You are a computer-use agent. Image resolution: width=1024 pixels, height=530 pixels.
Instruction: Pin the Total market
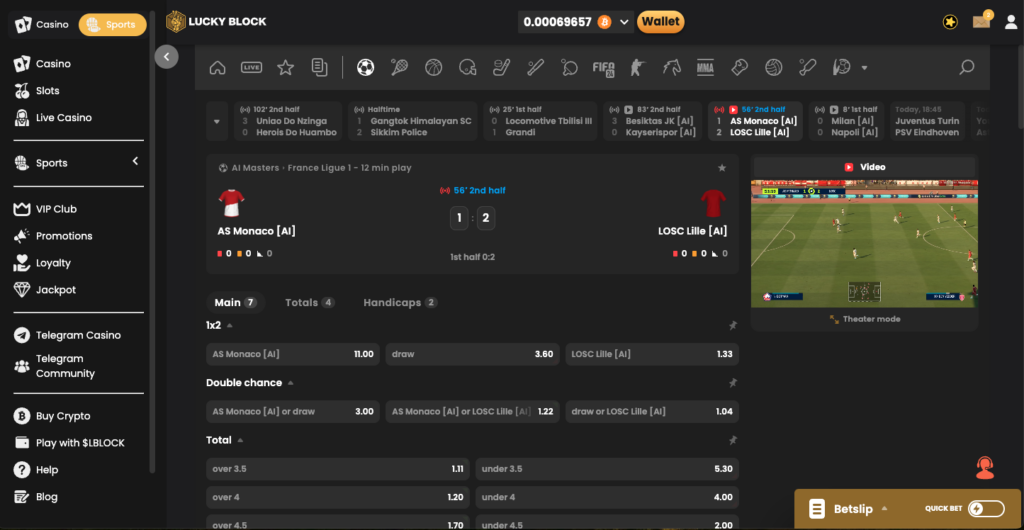(x=733, y=440)
